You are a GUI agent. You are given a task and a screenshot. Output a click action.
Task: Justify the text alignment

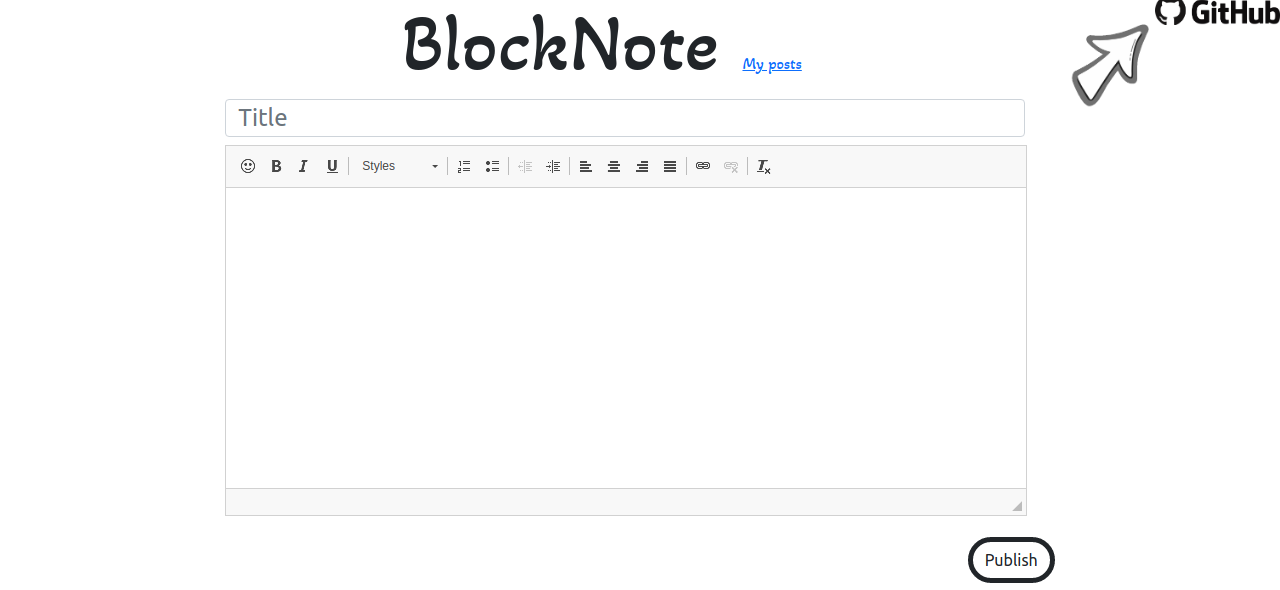pos(670,166)
